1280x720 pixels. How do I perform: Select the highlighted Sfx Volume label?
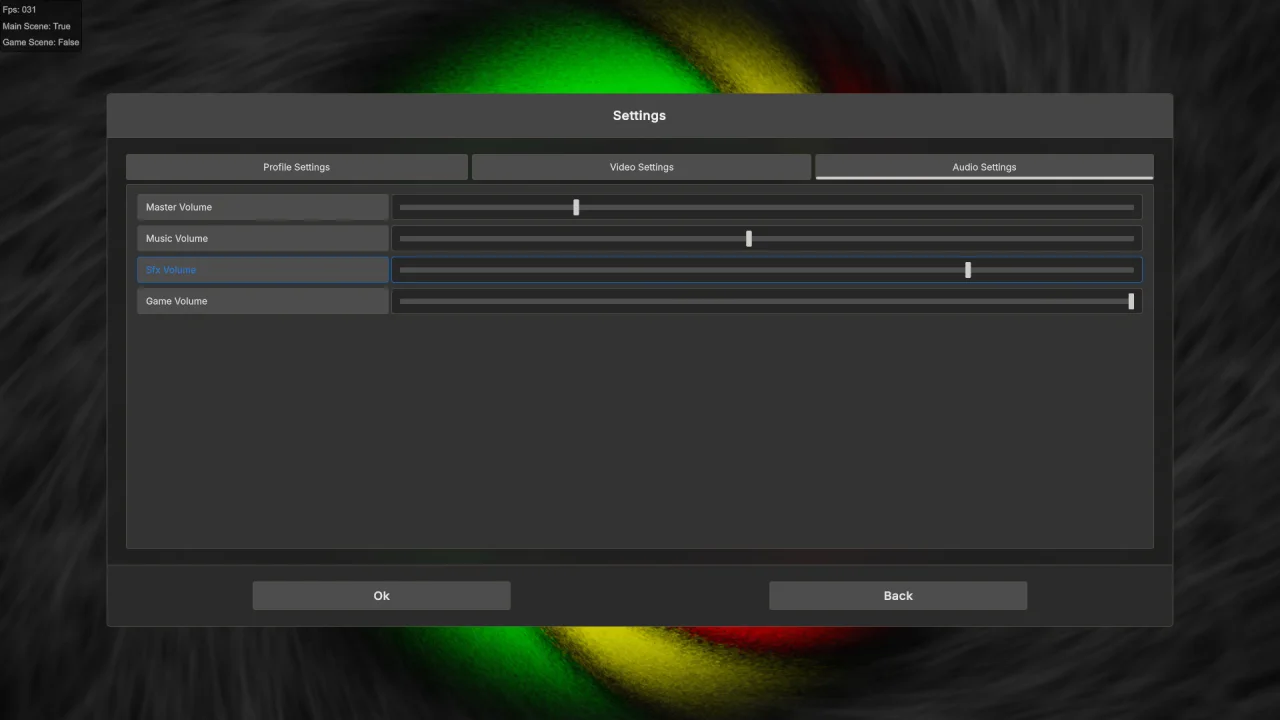click(x=263, y=270)
